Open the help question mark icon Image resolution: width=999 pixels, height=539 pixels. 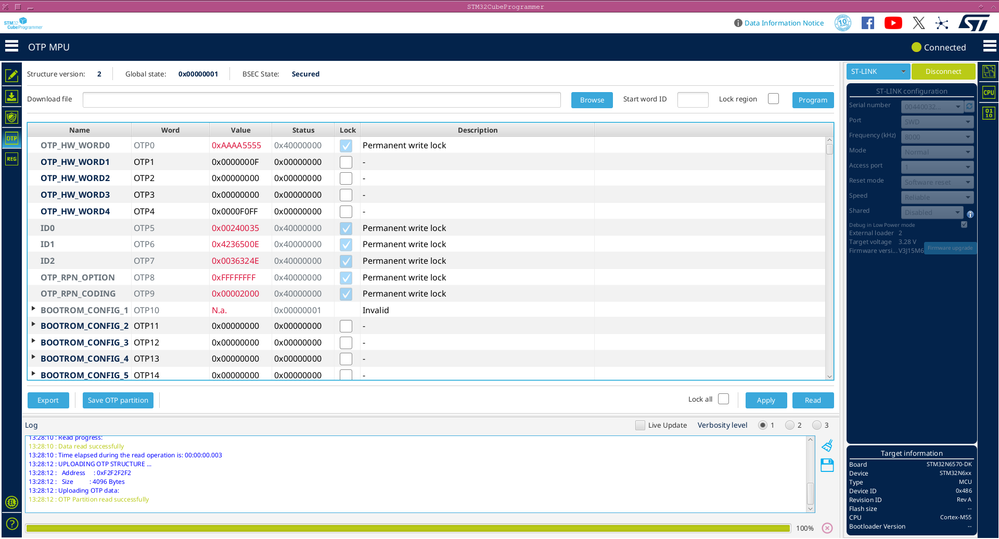tap(11, 524)
